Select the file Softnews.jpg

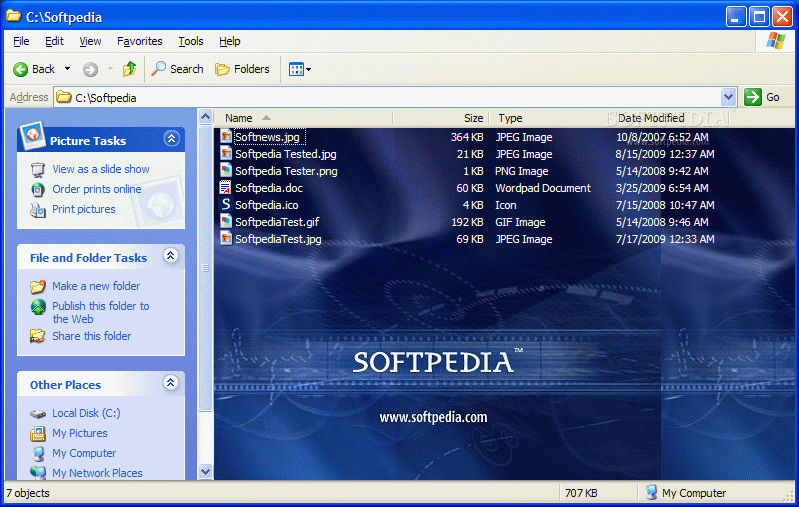pyautogui.click(x=267, y=137)
